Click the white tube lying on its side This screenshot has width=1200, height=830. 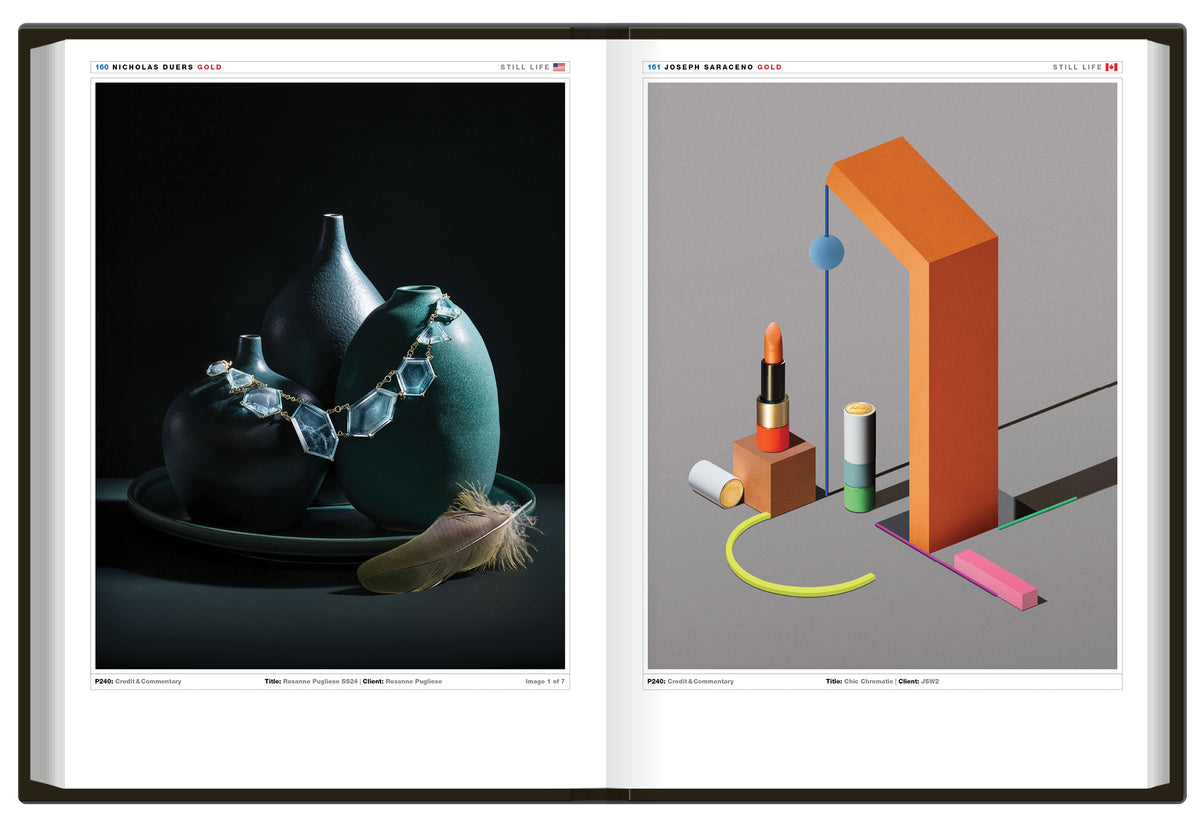(x=715, y=484)
